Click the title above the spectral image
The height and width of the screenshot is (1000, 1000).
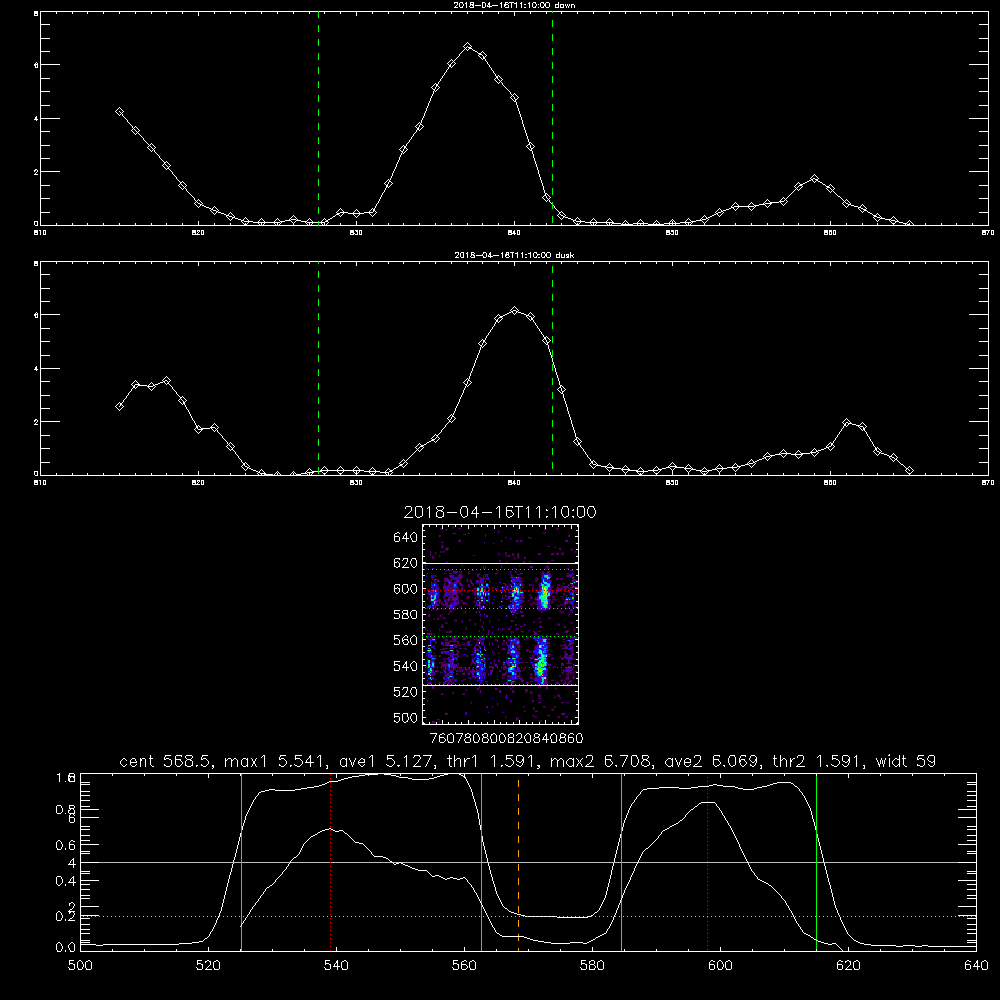coord(500,512)
